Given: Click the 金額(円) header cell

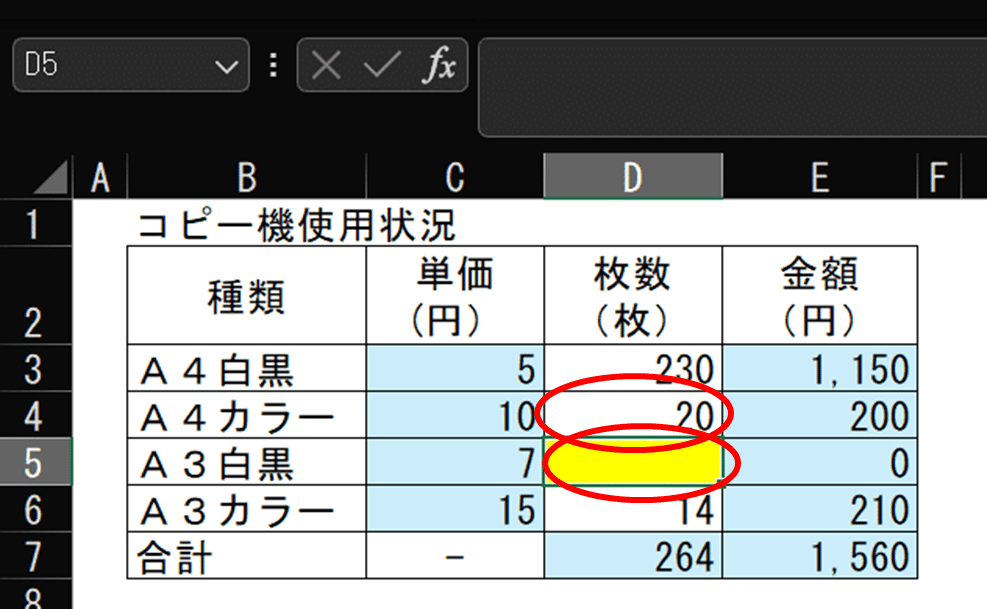Looking at the screenshot, I should (820, 295).
